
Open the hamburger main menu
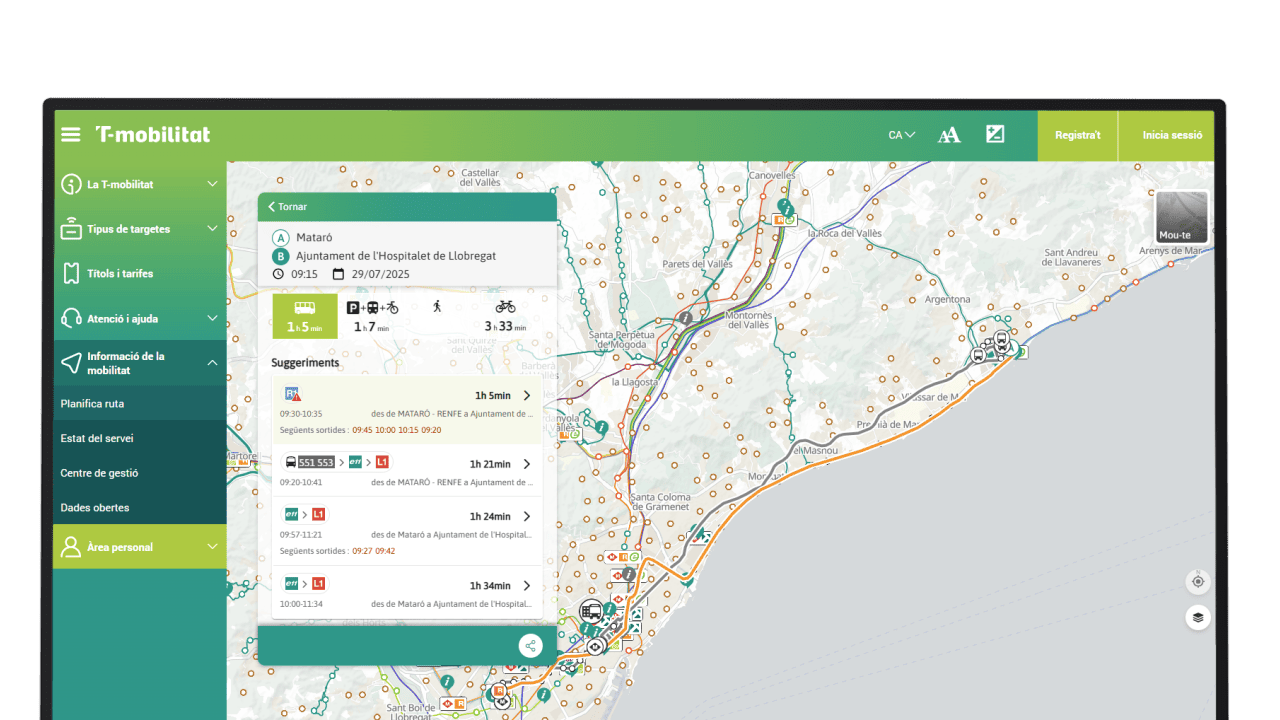pos(70,135)
